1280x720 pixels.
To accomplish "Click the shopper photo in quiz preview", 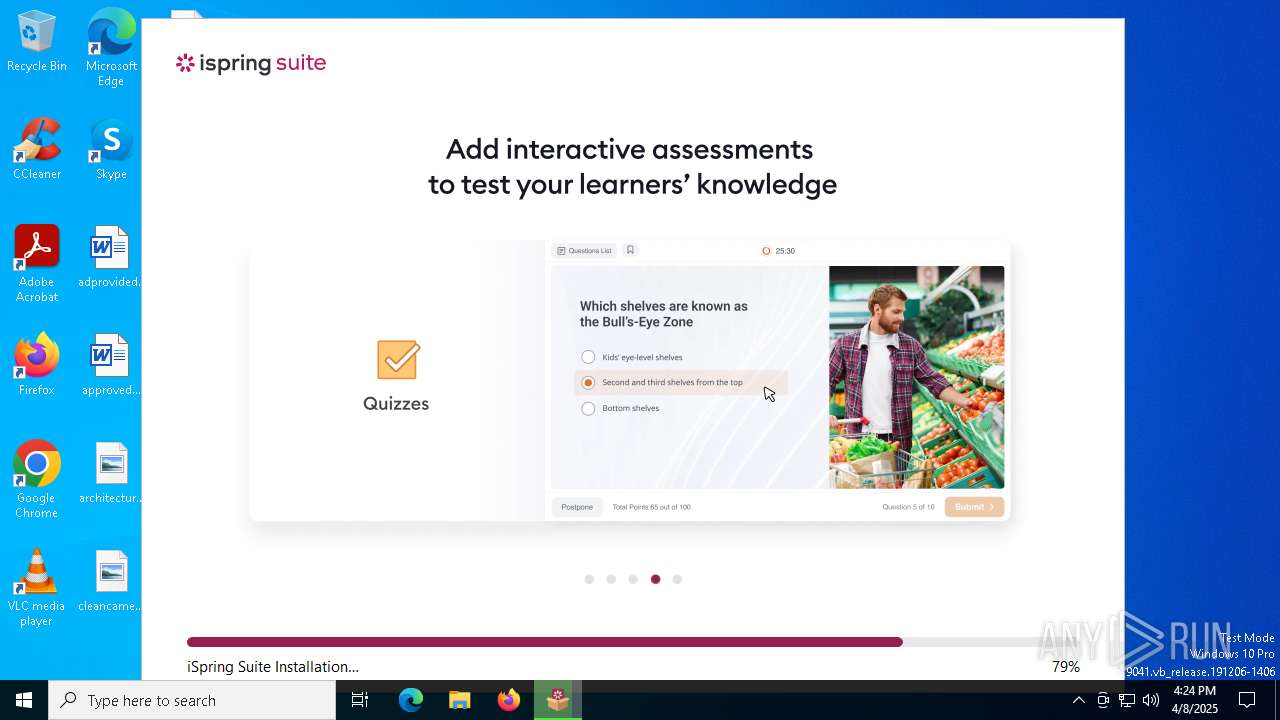I will click(916, 377).
